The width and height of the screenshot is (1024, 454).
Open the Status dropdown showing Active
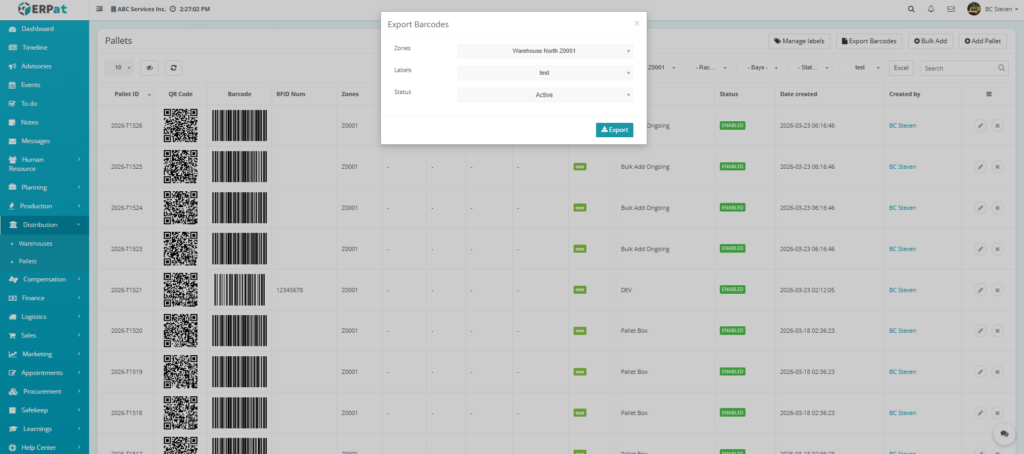coord(544,95)
